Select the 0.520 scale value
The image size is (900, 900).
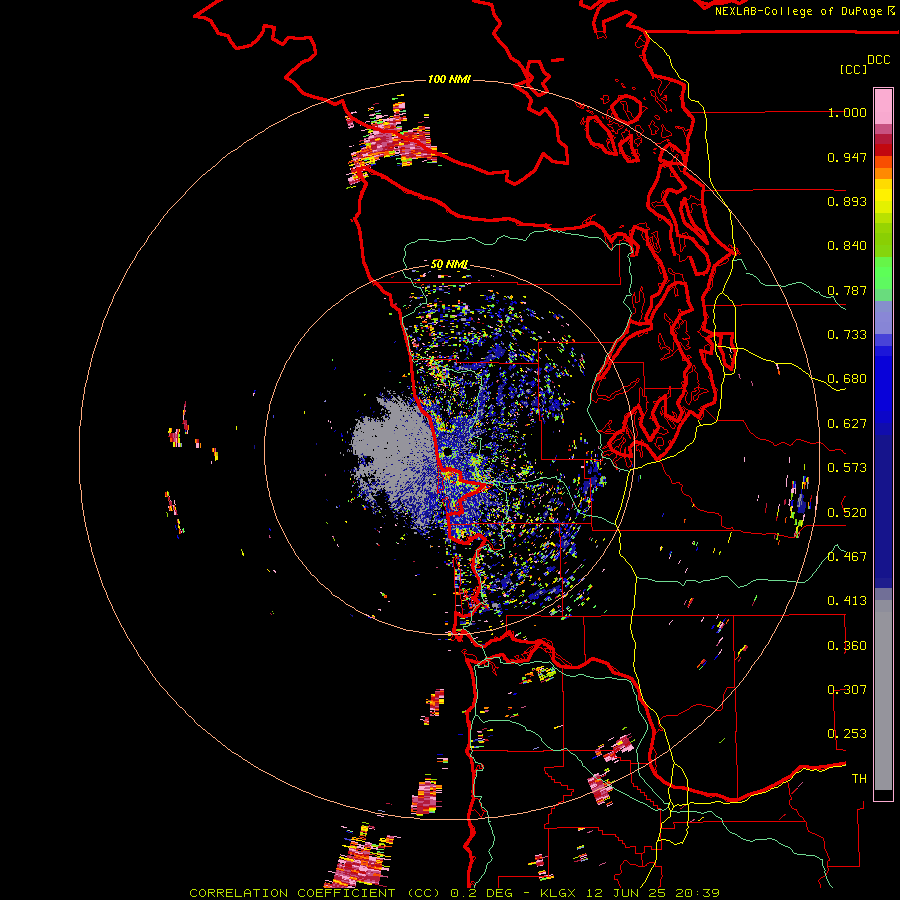[847, 512]
